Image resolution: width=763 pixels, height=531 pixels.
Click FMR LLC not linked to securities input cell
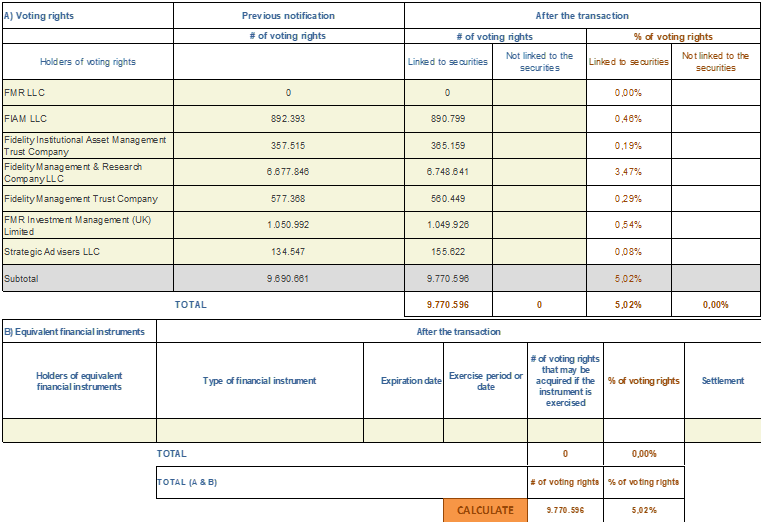[x=539, y=92]
